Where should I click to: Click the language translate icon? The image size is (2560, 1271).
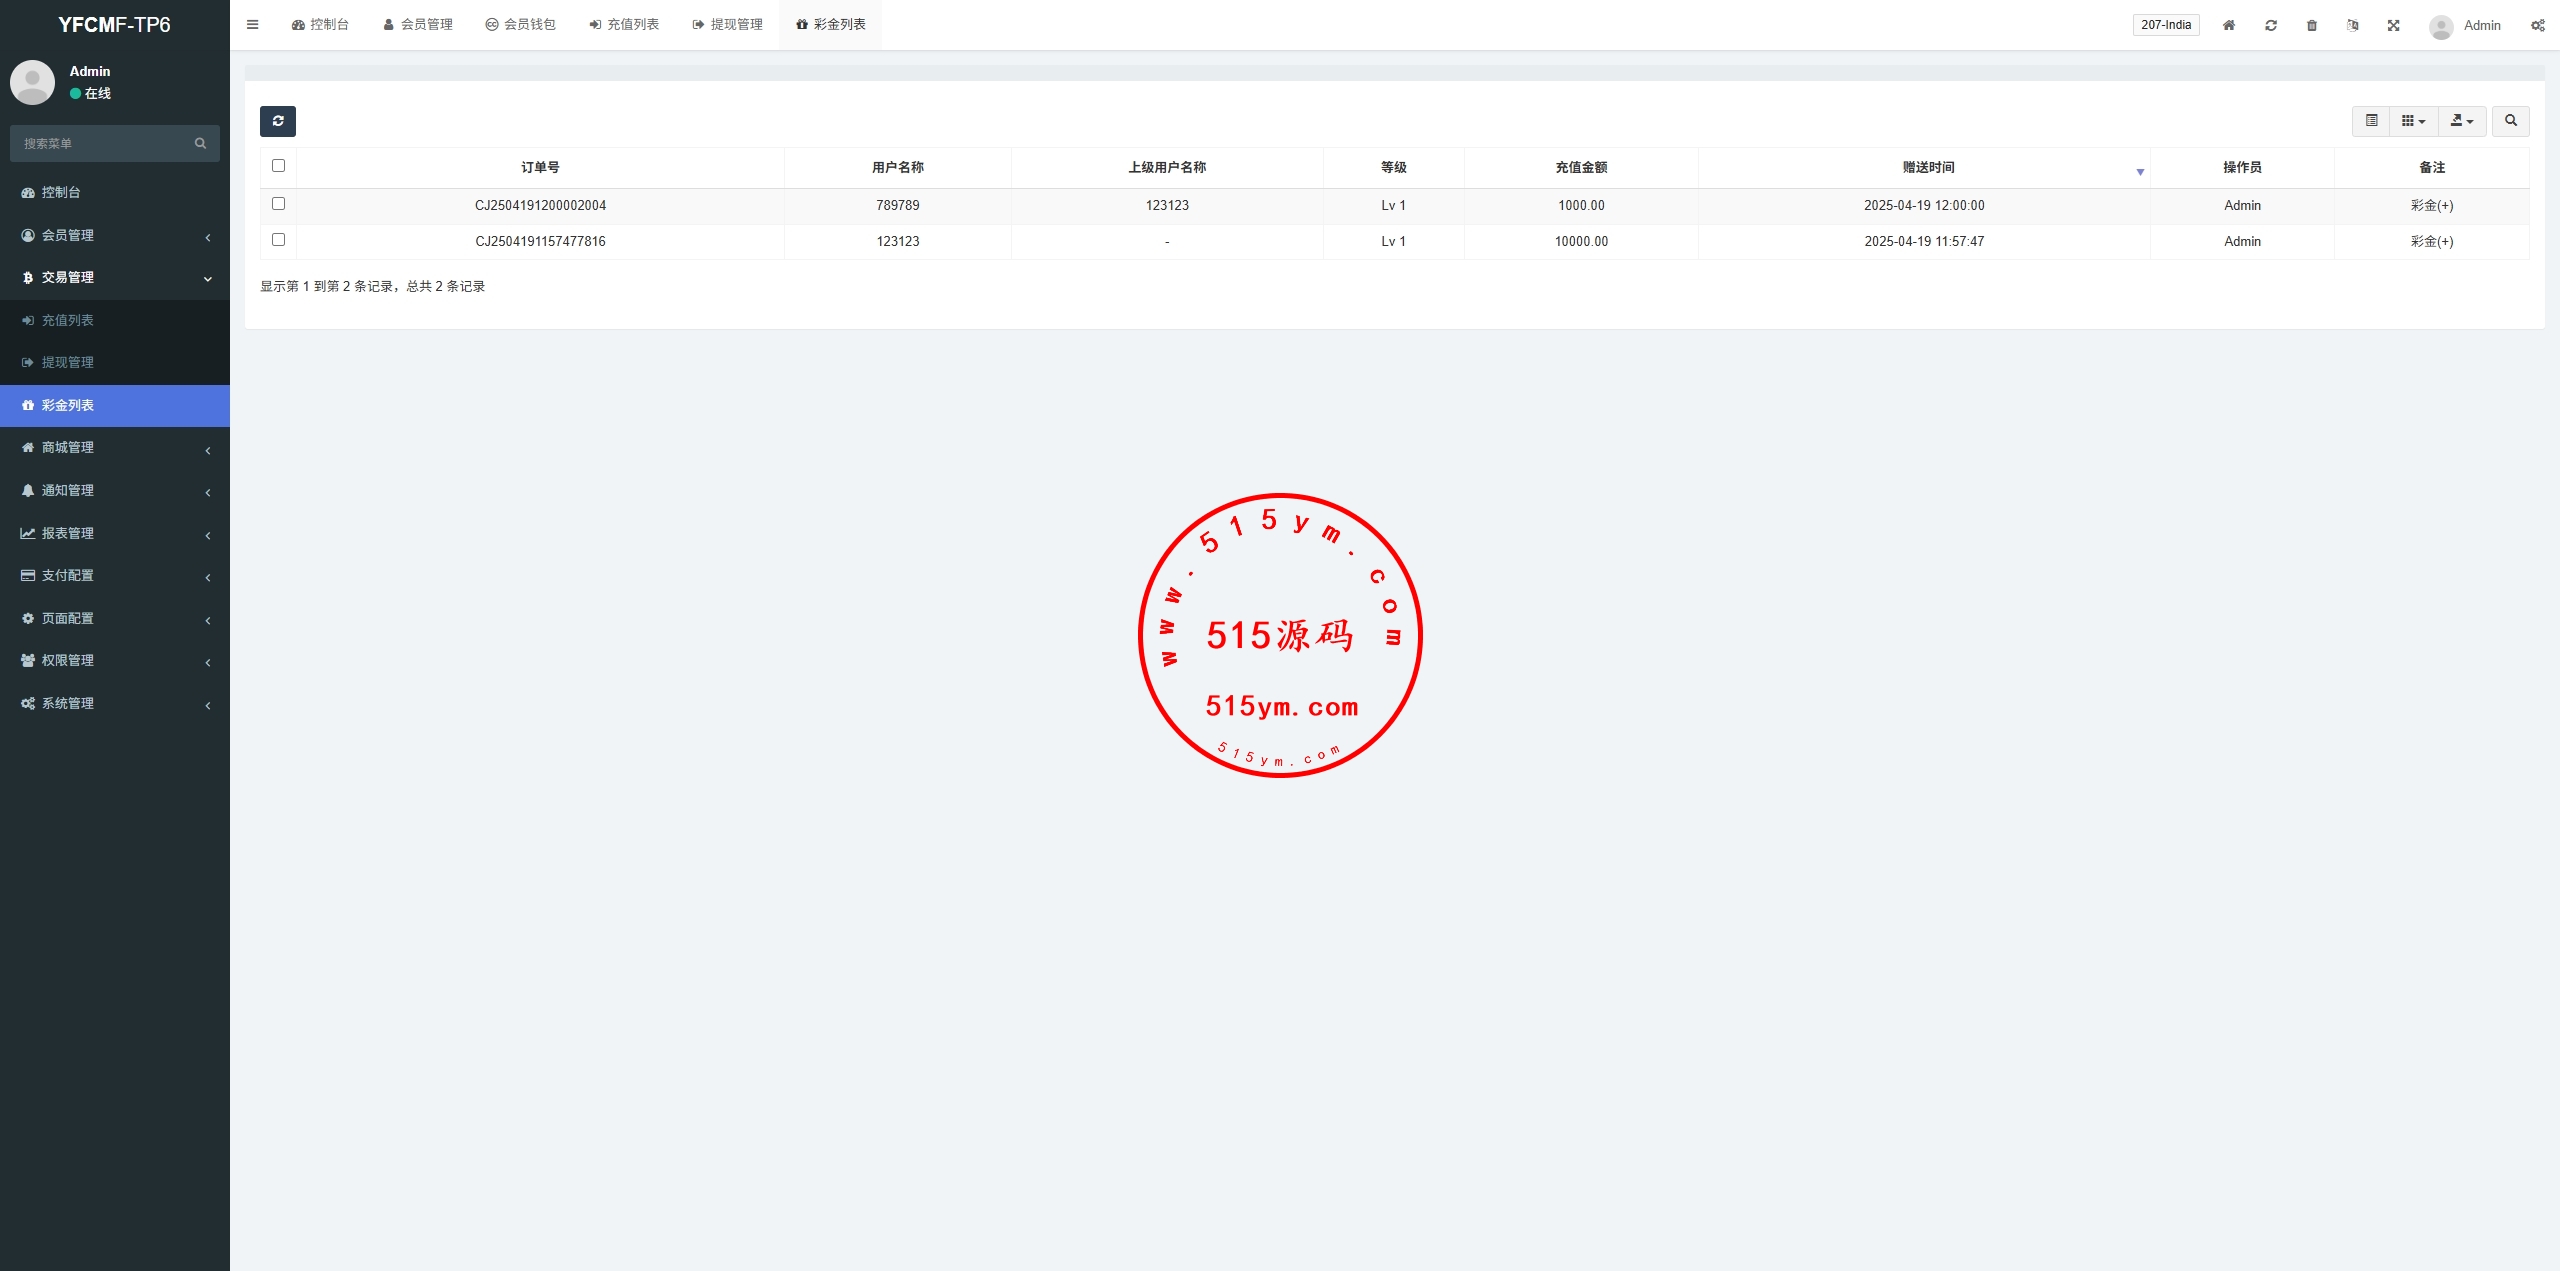point(2353,26)
